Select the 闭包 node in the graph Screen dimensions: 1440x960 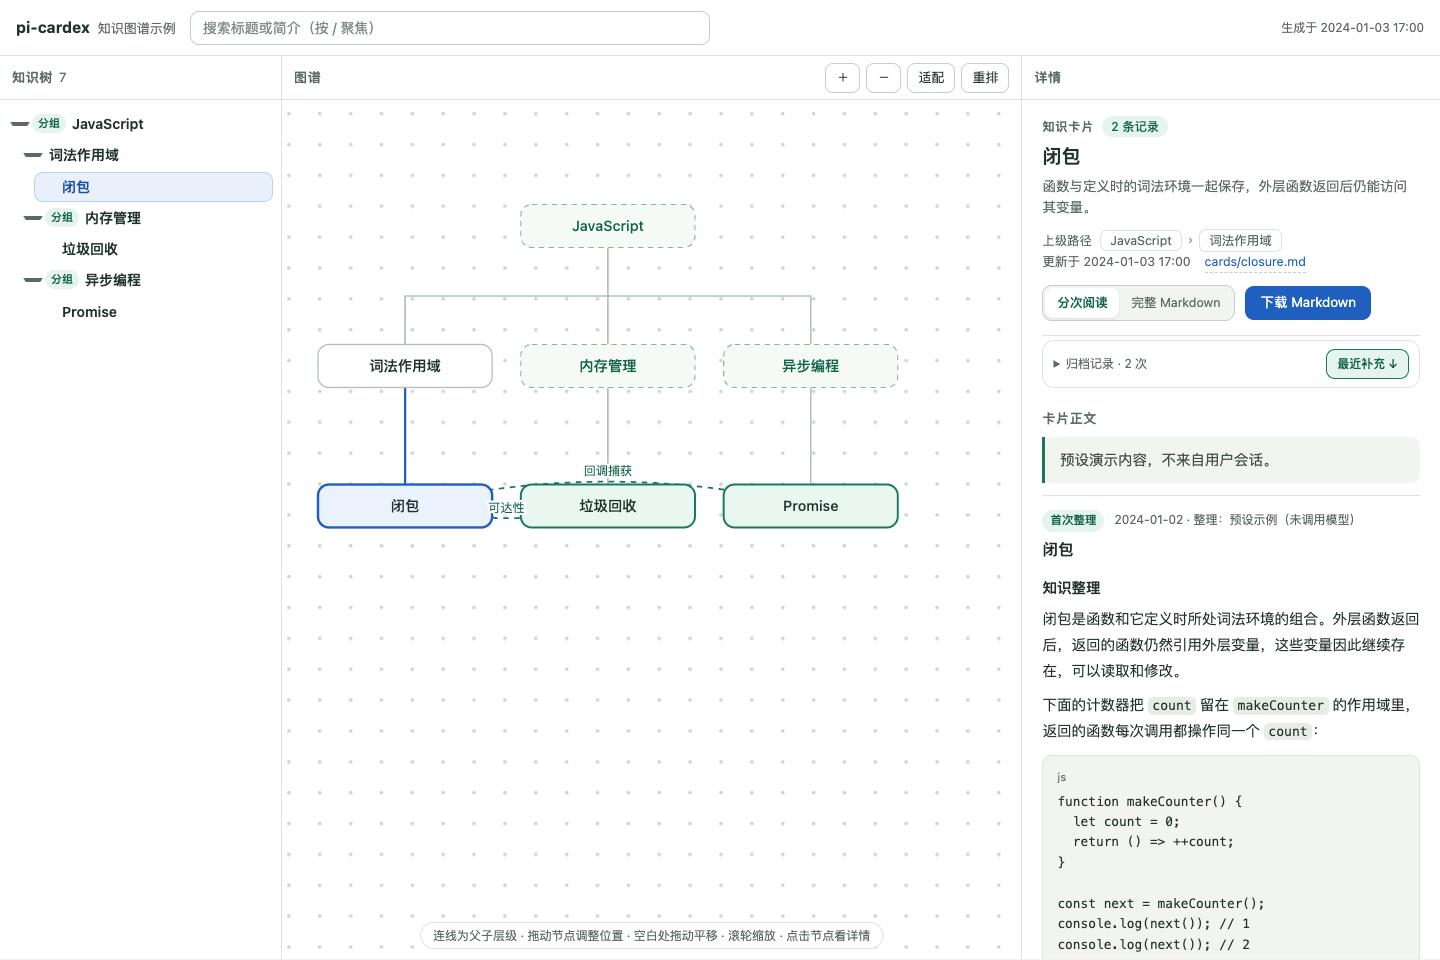tap(405, 506)
